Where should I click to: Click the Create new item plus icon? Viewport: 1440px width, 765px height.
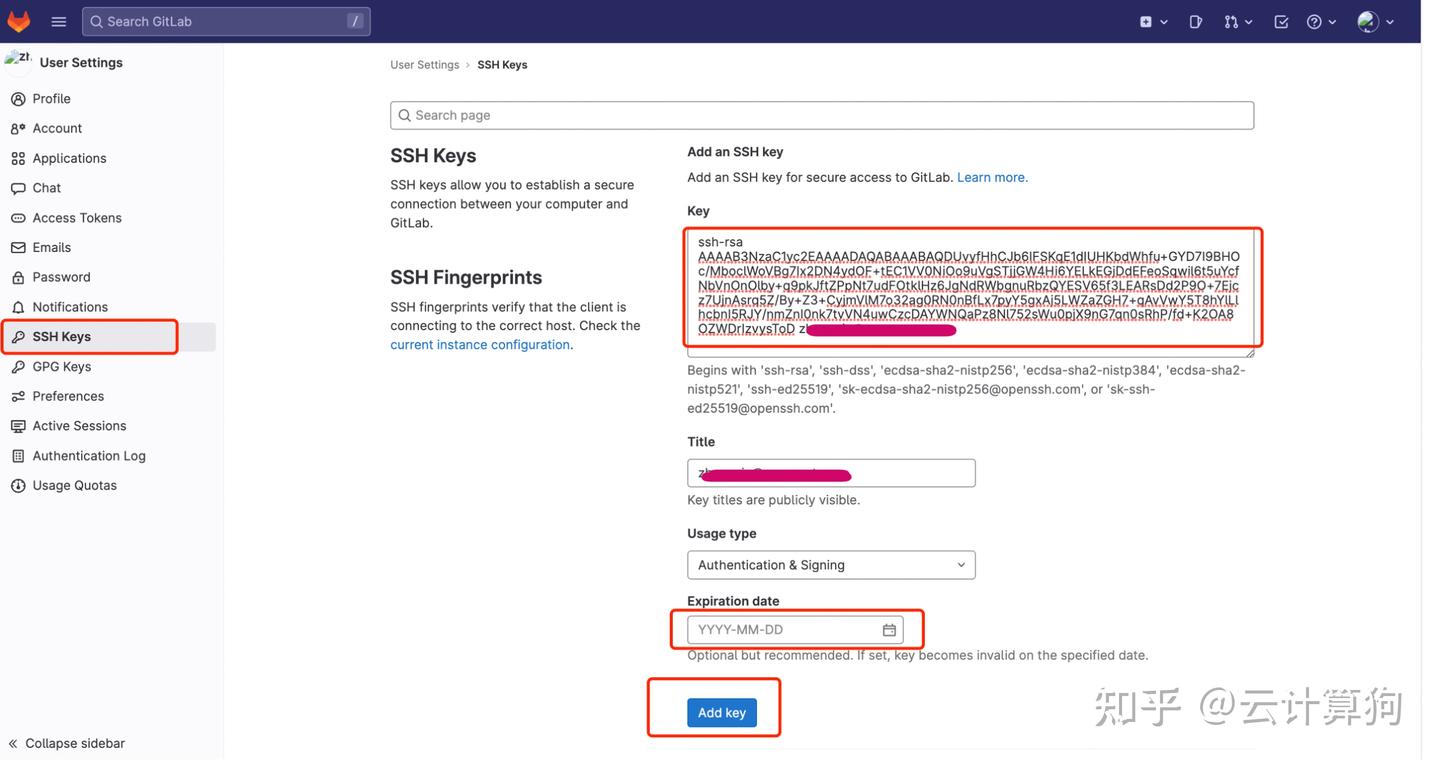[1148, 20]
